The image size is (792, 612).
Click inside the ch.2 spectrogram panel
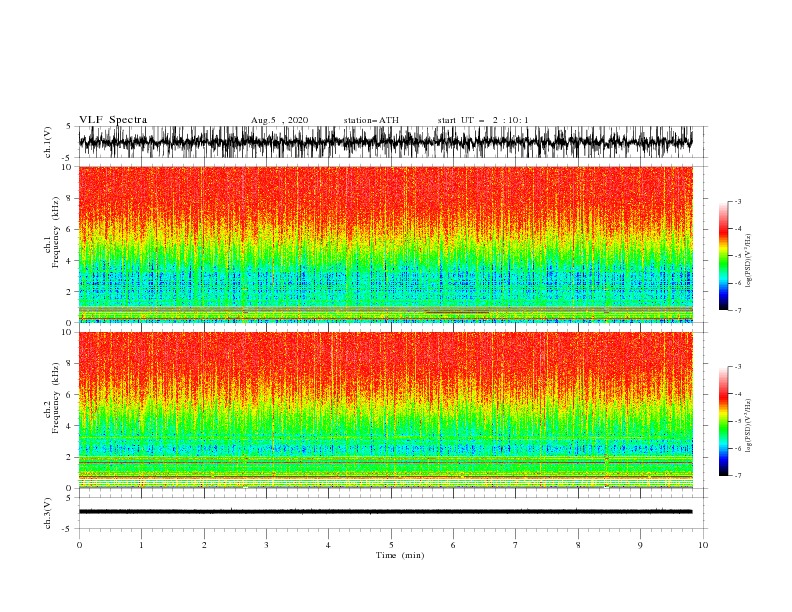[385, 410]
